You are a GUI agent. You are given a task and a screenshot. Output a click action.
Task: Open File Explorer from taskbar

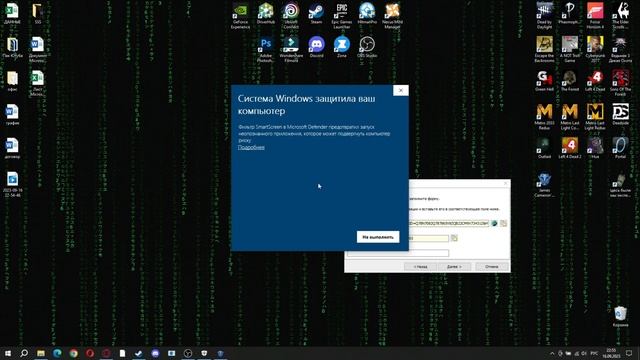(41, 353)
